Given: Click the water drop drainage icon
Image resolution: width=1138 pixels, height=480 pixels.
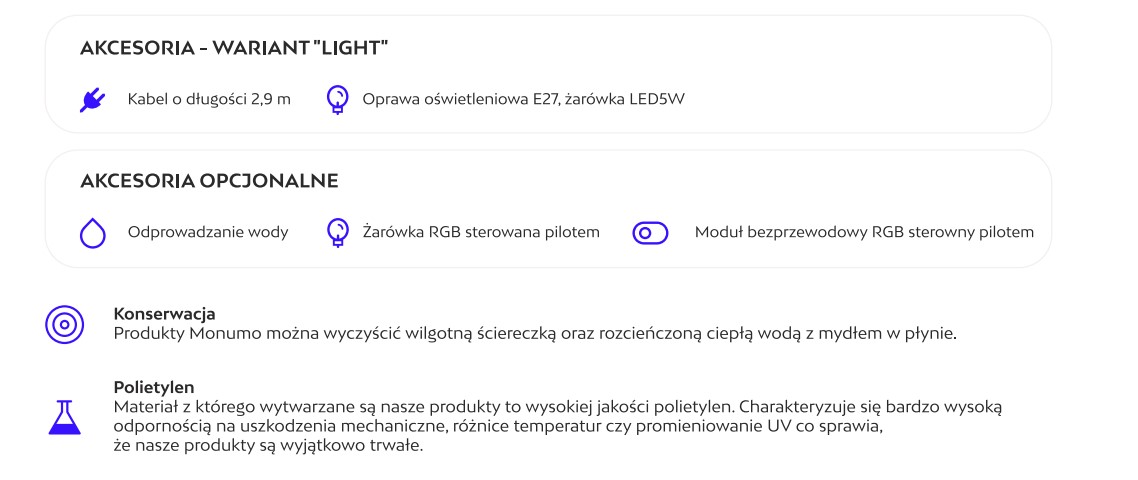Looking at the screenshot, I should click(x=91, y=233).
